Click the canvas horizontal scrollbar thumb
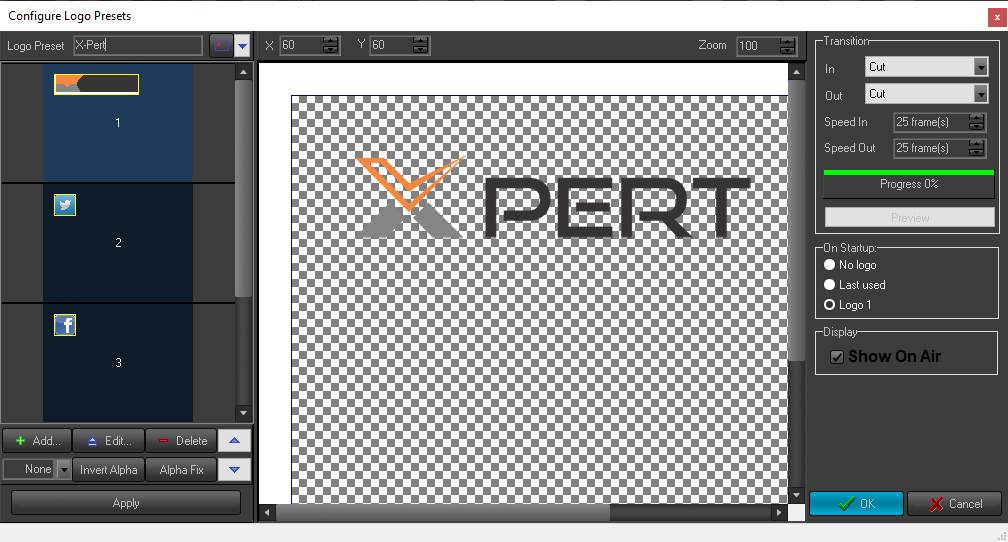Screen dimensions: 1008x542 pyautogui.click(x=442, y=512)
